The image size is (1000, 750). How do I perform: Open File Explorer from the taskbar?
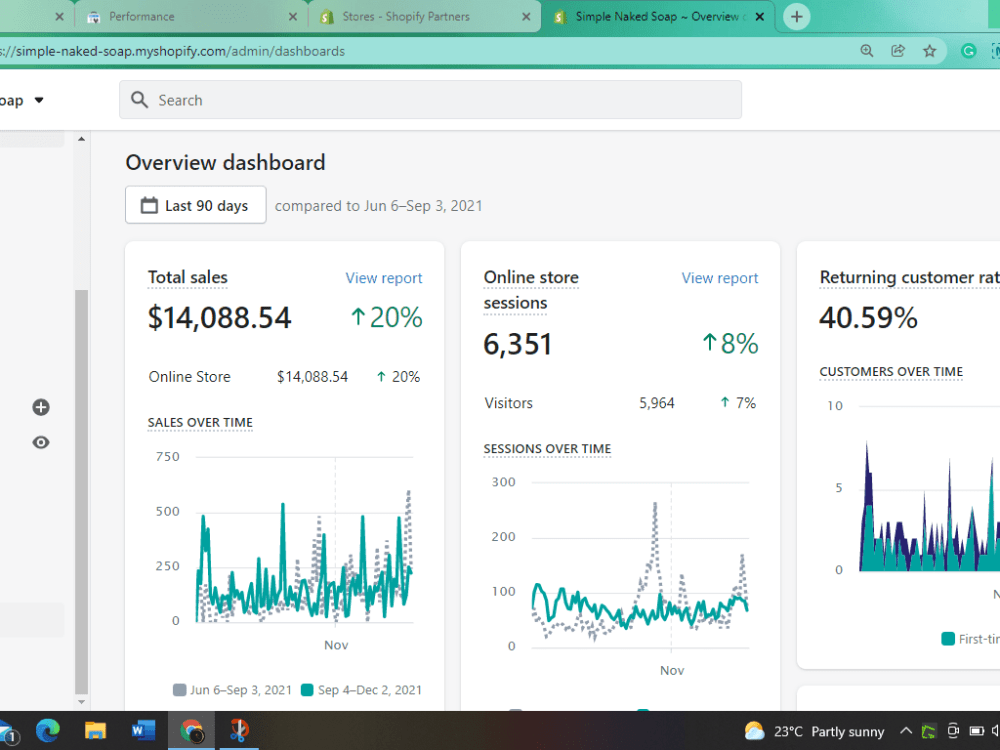(96, 730)
